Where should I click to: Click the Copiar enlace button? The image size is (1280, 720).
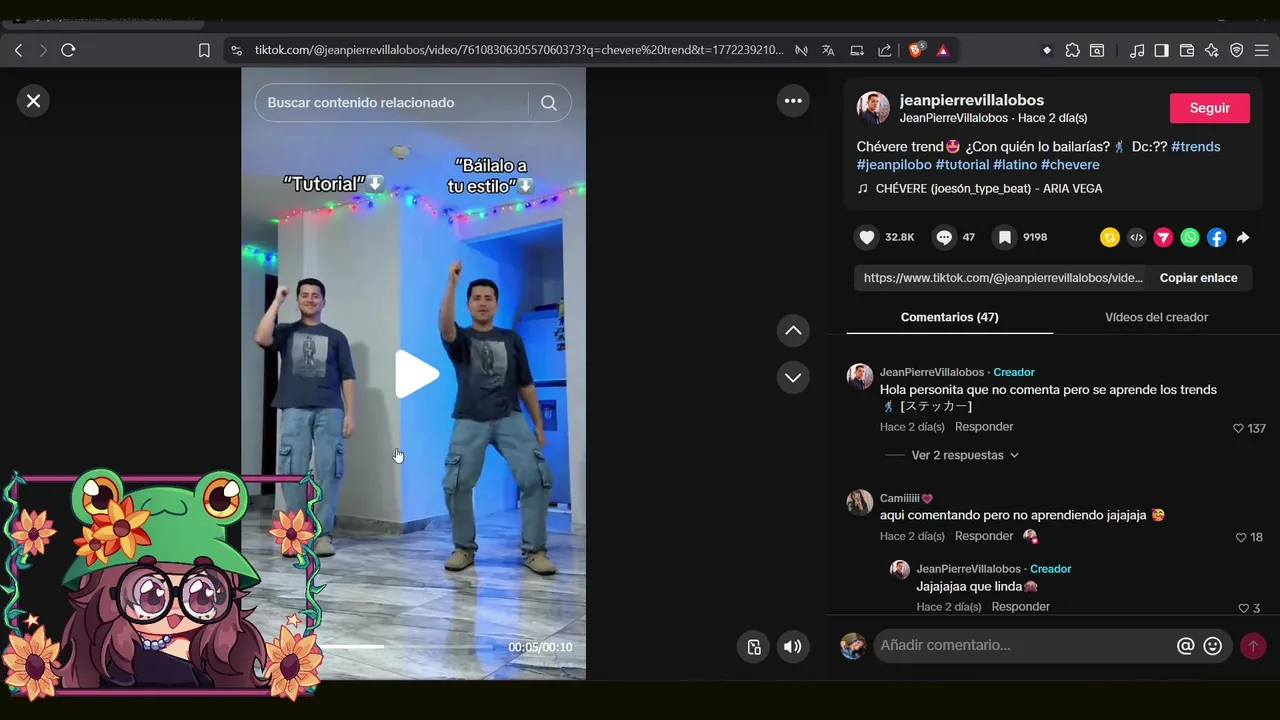[x=1198, y=278]
